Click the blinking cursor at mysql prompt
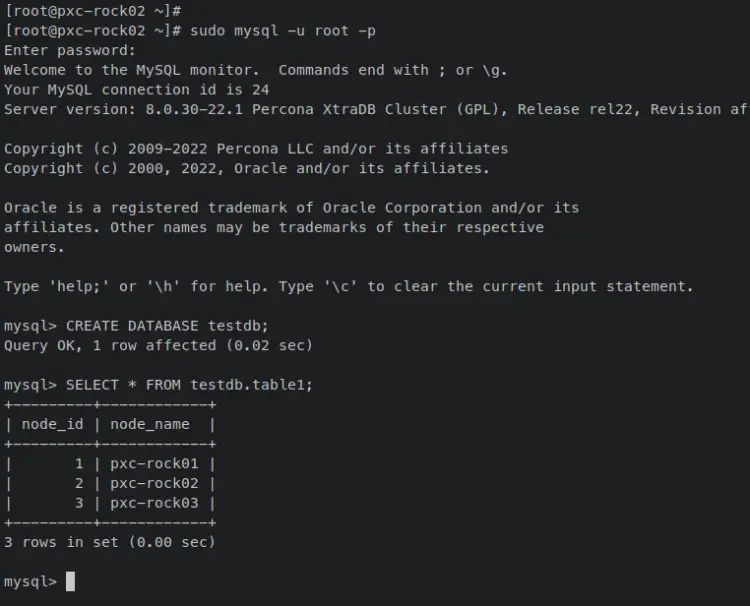Image resolution: width=750 pixels, height=606 pixels. [70, 582]
